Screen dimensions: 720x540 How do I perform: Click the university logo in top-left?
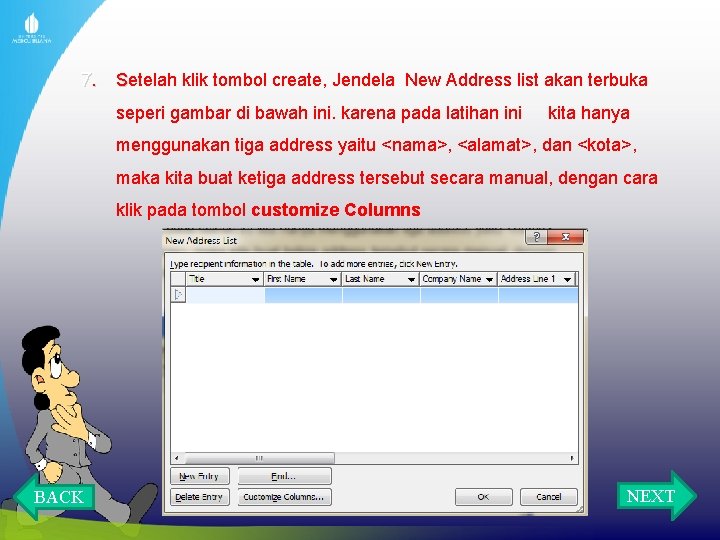tap(31, 28)
